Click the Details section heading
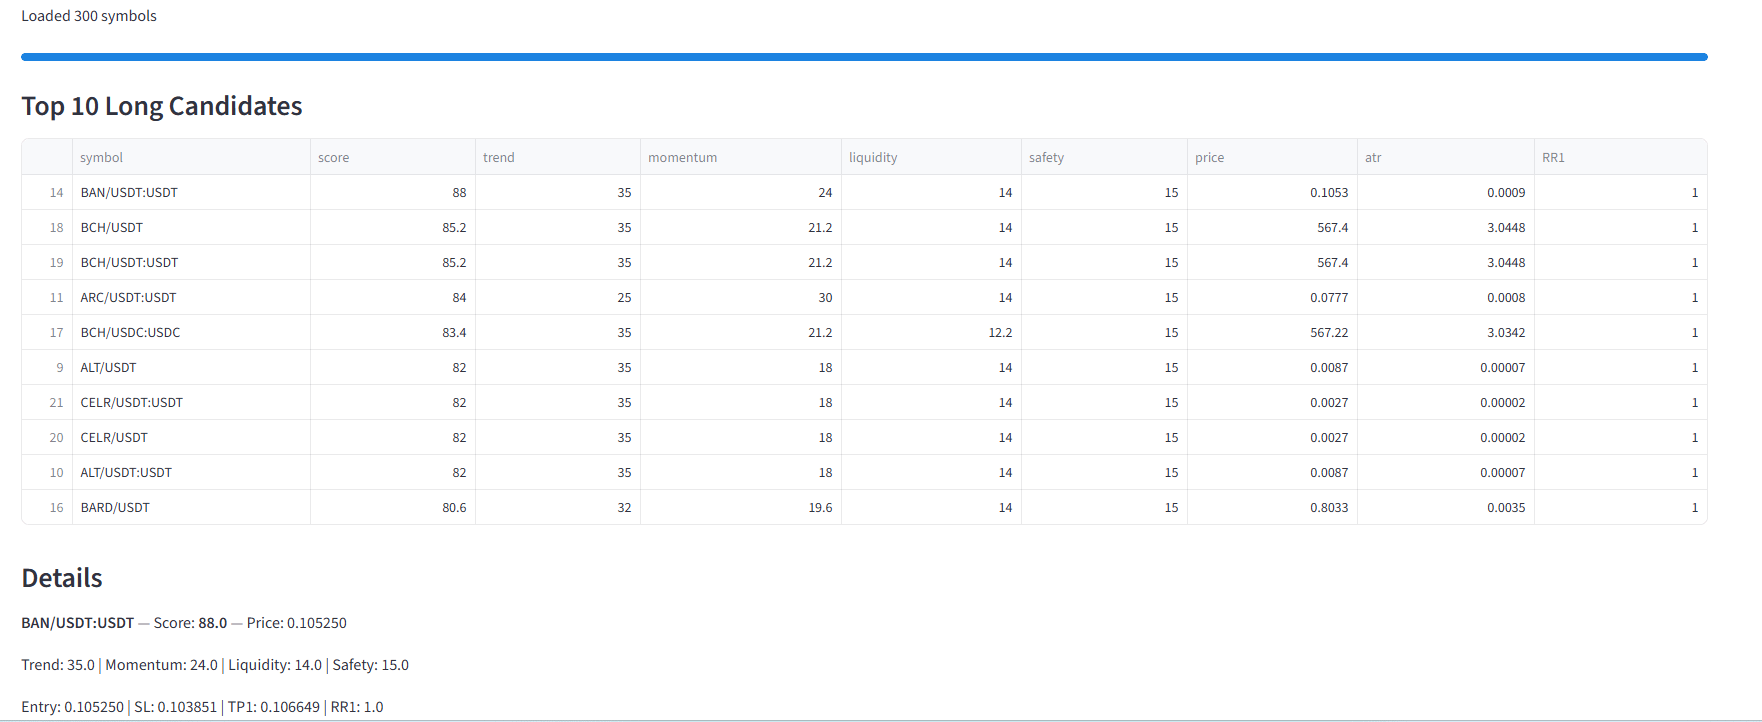Viewport: 1762px width, 722px height. 62,578
